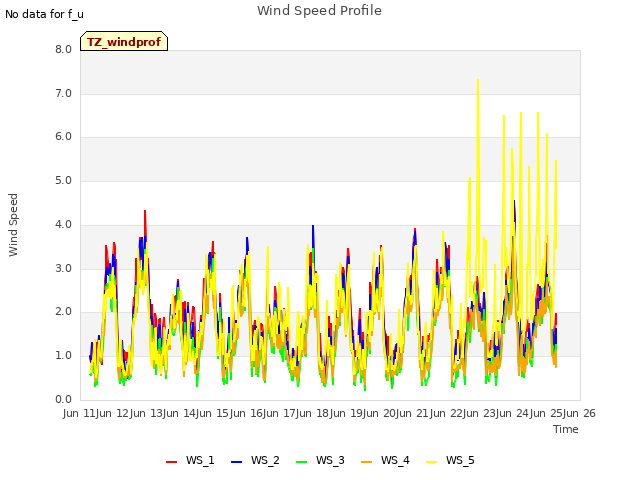Click the 0.0 y-axis tick label
The width and height of the screenshot is (640, 480).
(63, 400)
